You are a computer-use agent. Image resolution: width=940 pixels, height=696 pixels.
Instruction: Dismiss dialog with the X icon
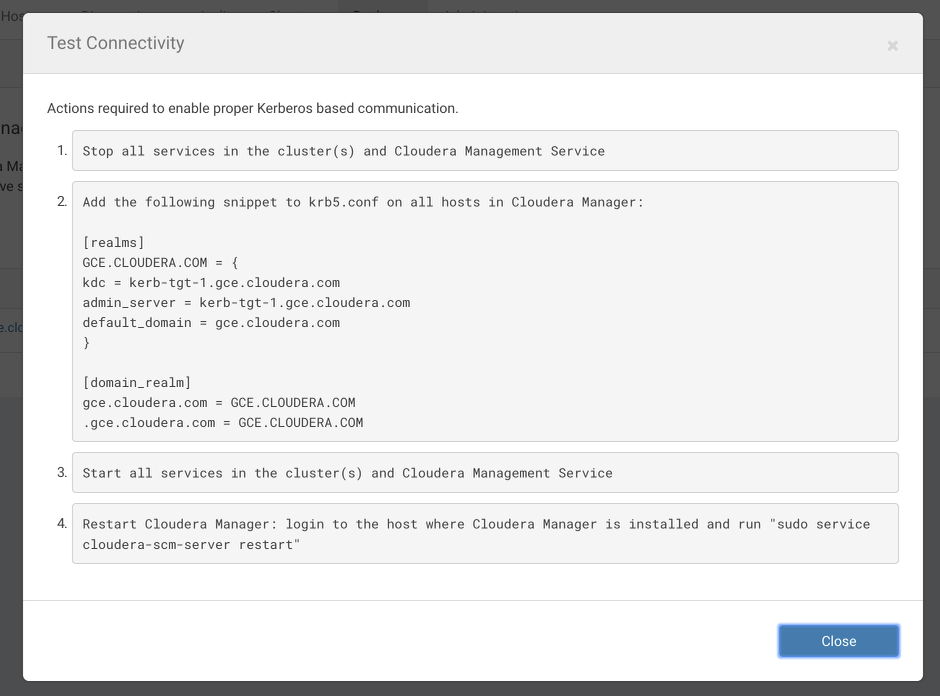point(892,45)
